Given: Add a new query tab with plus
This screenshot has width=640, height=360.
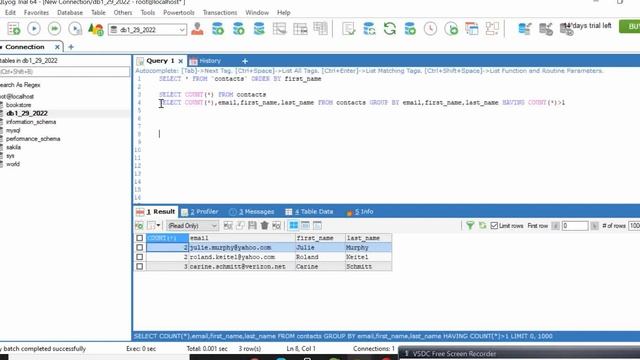Looking at the screenshot, I should tap(245, 61).
